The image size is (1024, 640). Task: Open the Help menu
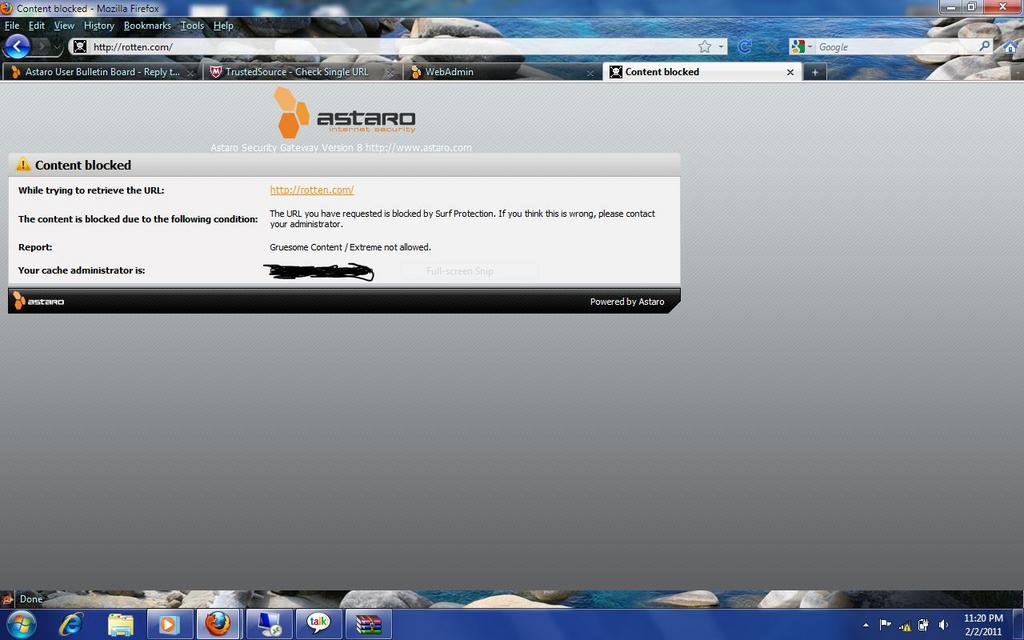tap(223, 25)
